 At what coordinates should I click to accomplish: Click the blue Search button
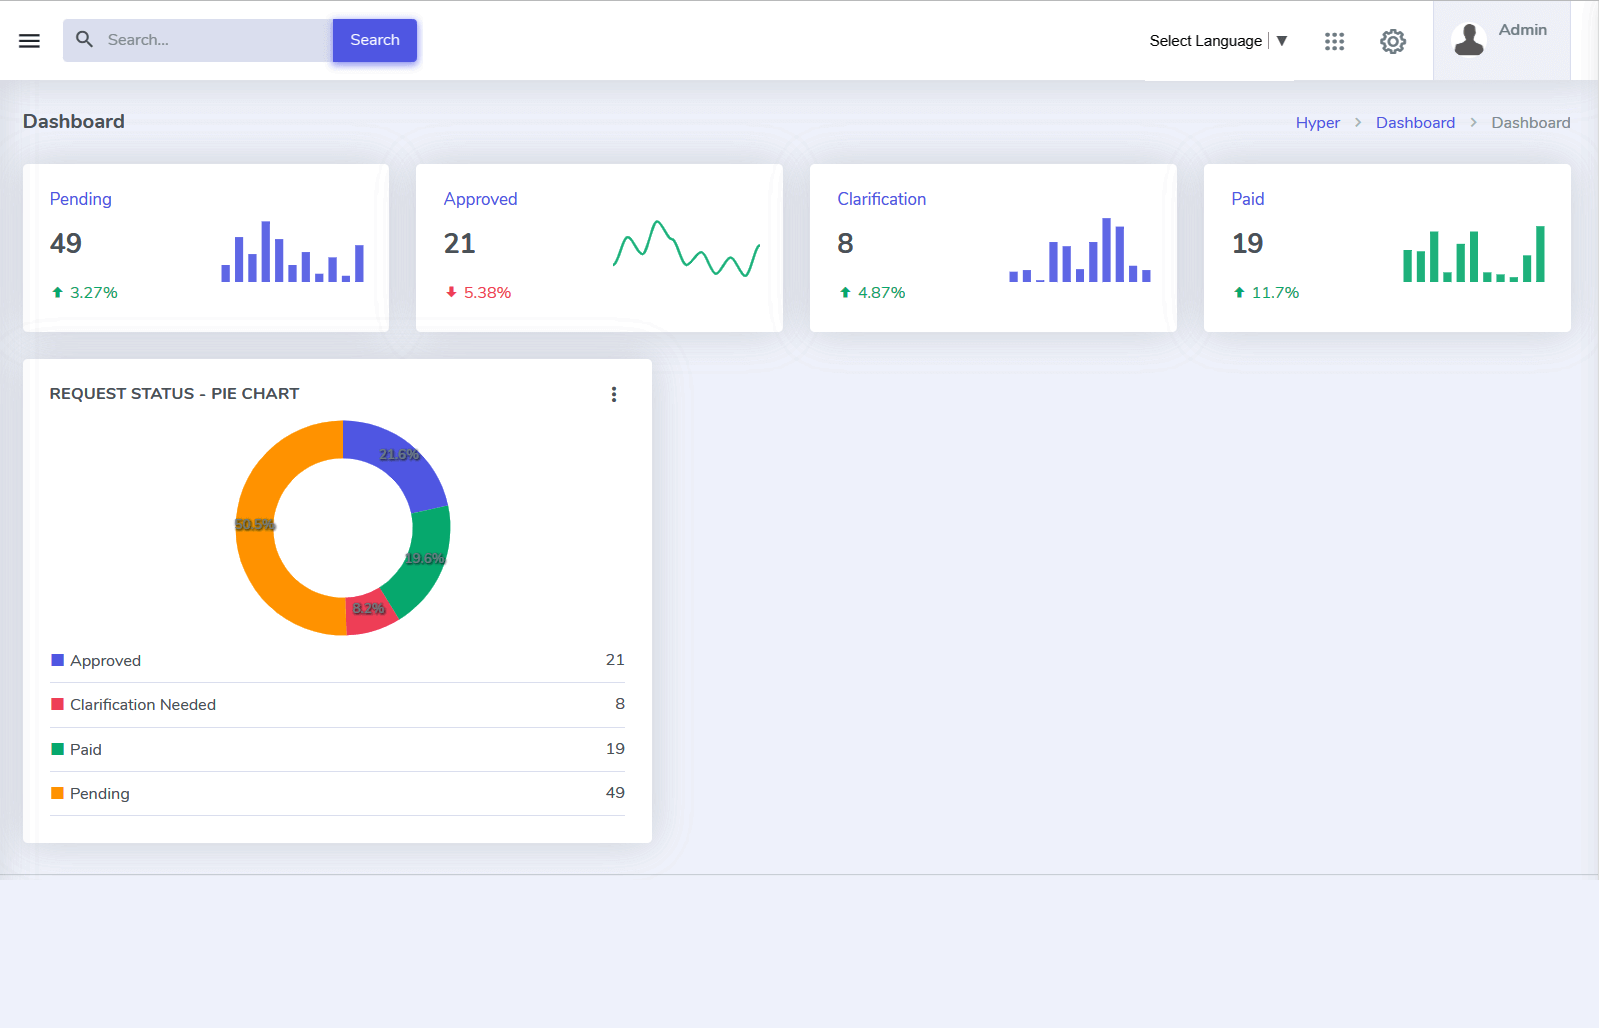[x=375, y=40]
